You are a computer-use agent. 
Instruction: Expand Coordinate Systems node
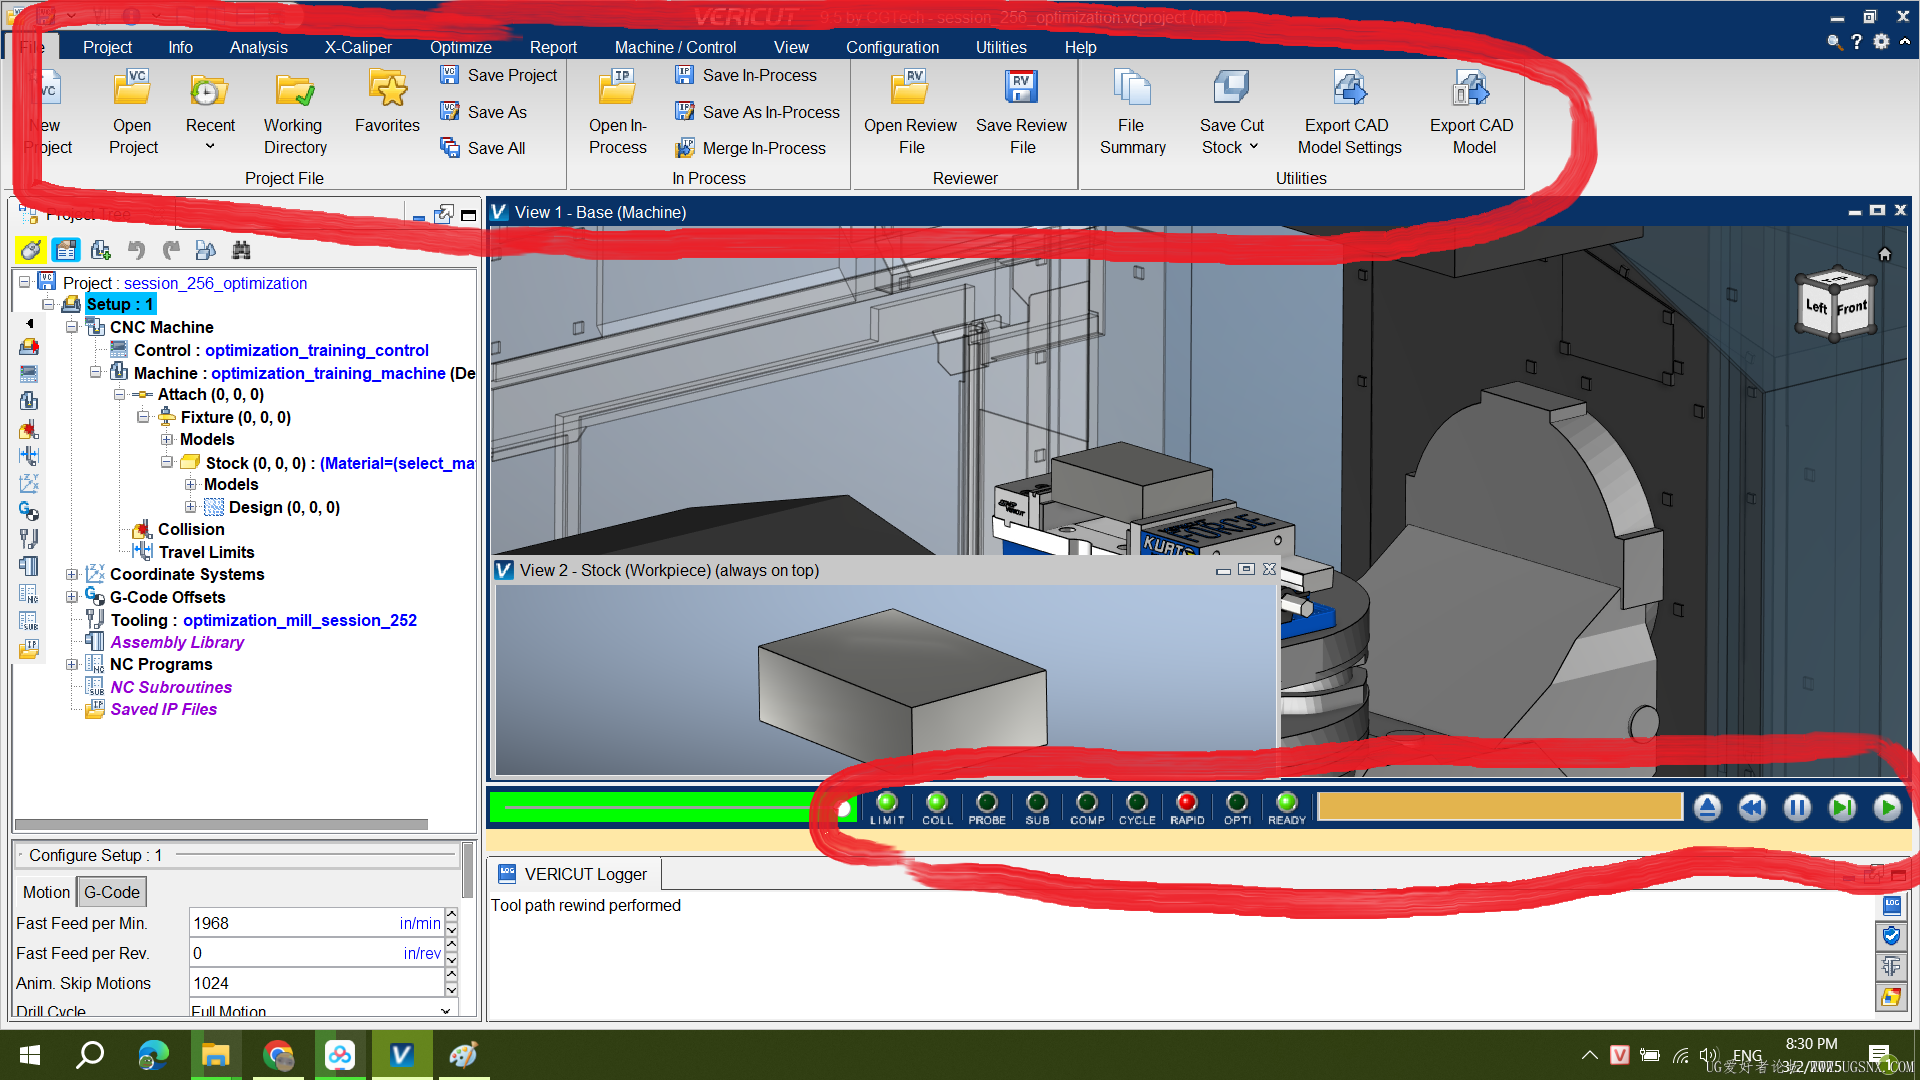point(71,574)
